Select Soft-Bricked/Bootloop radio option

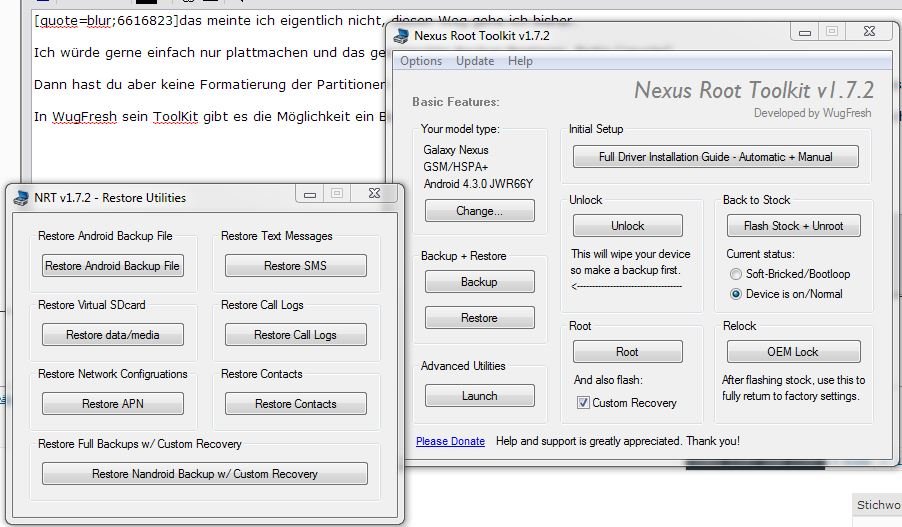[x=736, y=274]
